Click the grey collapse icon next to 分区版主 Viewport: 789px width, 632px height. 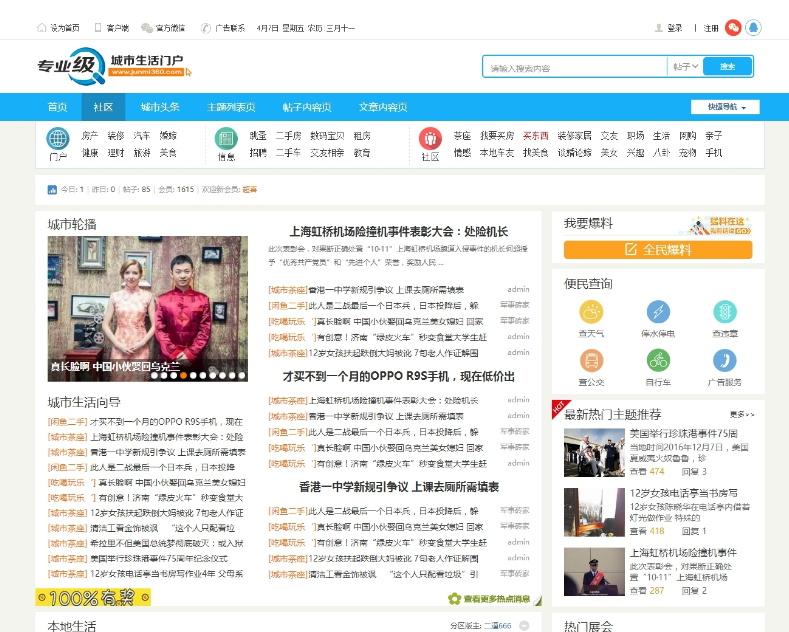click(x=524, y=625)
